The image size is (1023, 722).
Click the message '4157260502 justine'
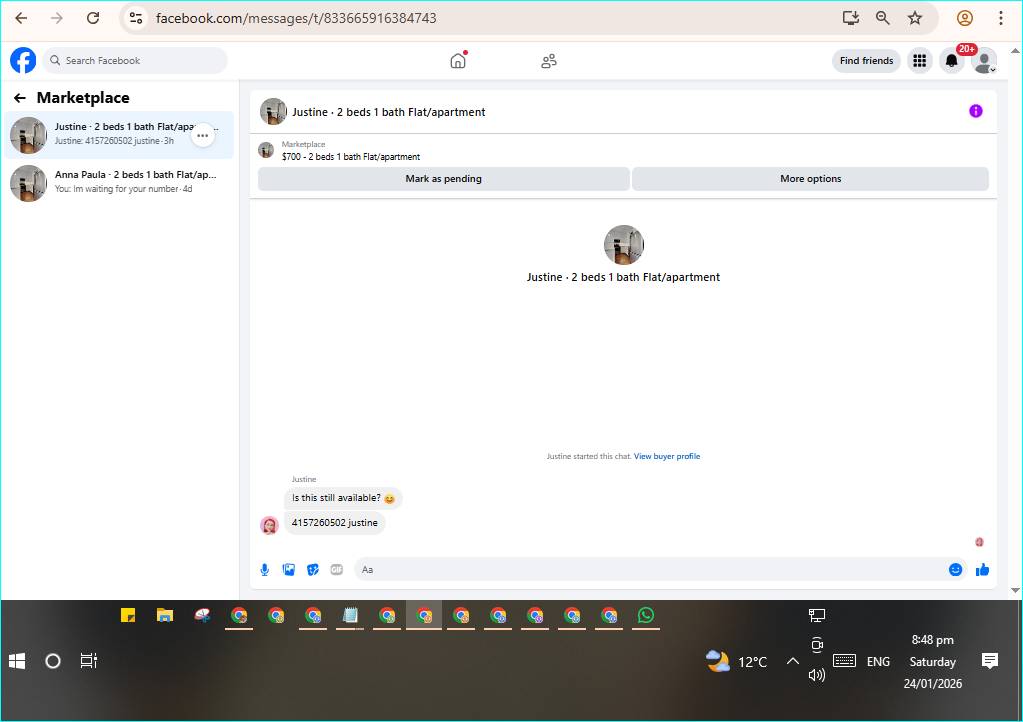(335, 522)
